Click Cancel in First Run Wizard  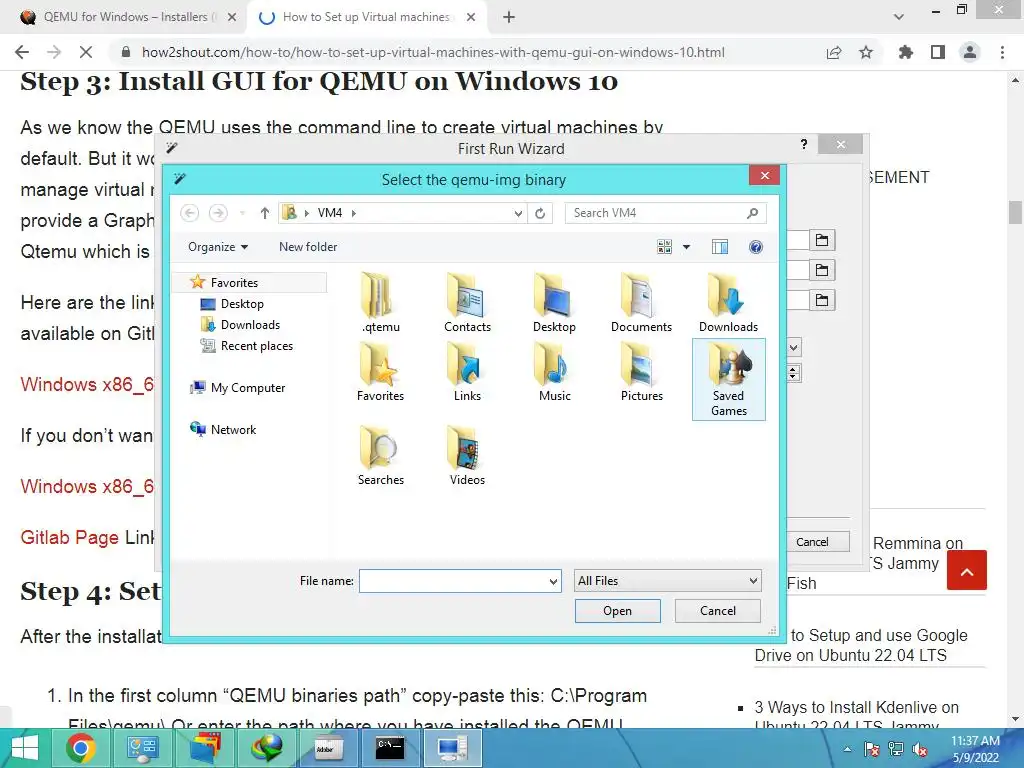(812, 542)
